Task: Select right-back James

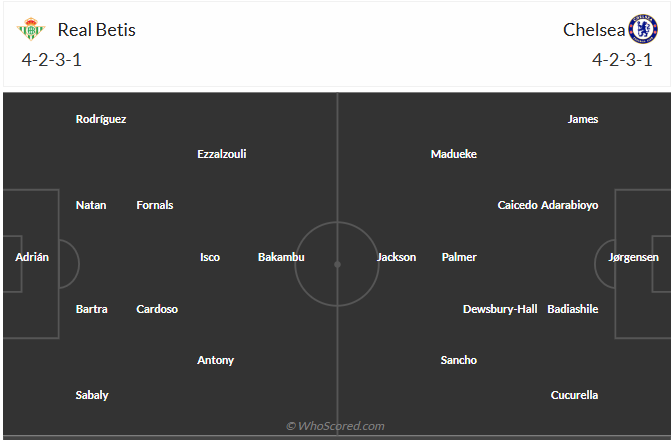Action: point(583,119)
